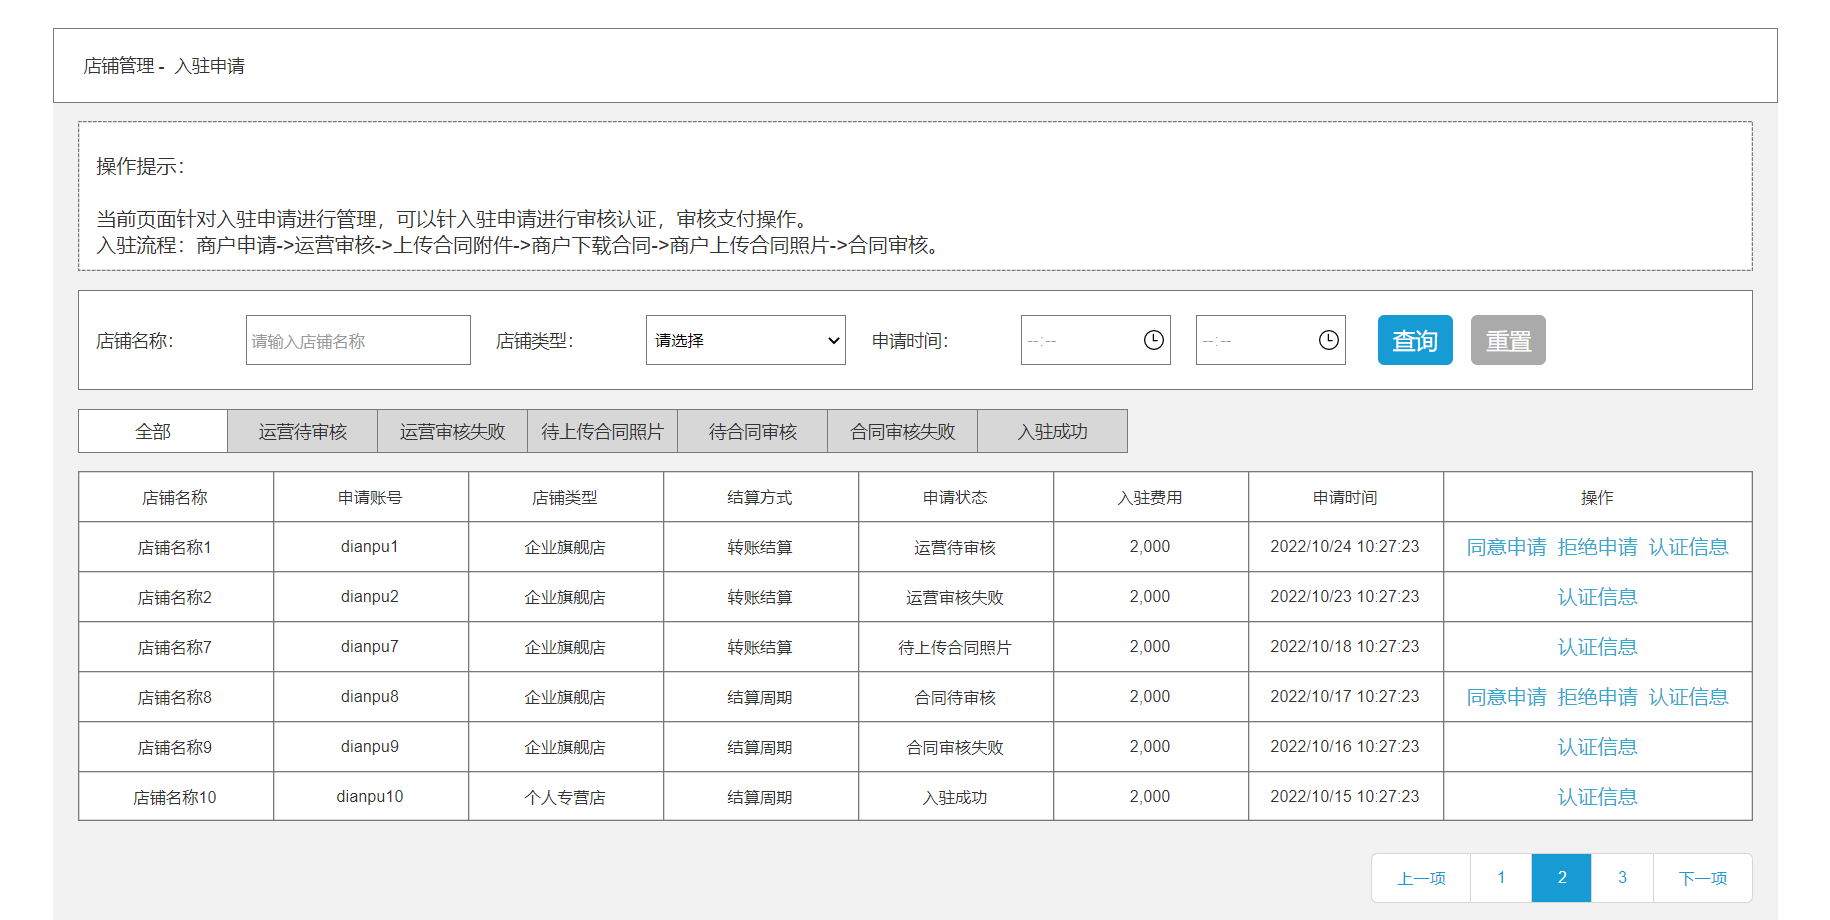Click the gray 重置 button

click(1508, 340)
